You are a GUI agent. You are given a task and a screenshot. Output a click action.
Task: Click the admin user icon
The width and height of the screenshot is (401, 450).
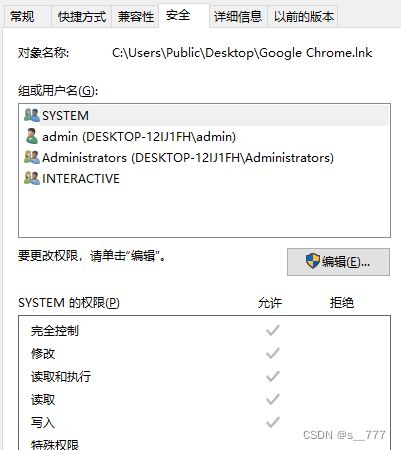(32, 136)
